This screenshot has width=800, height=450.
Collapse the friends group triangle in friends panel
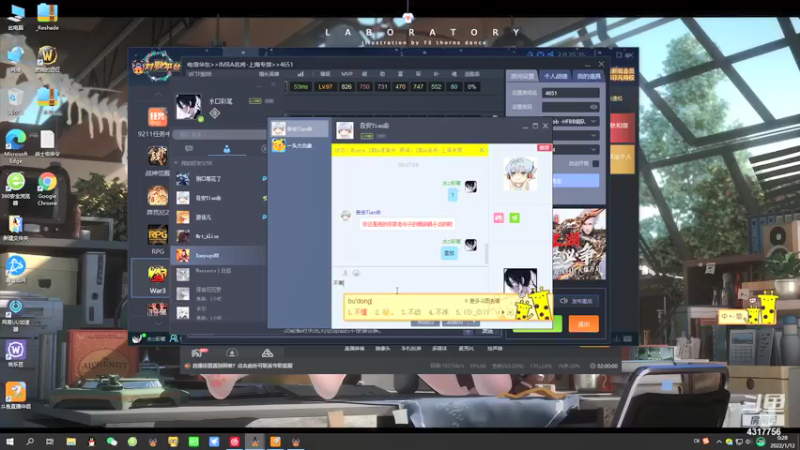(x=176, y=163)
